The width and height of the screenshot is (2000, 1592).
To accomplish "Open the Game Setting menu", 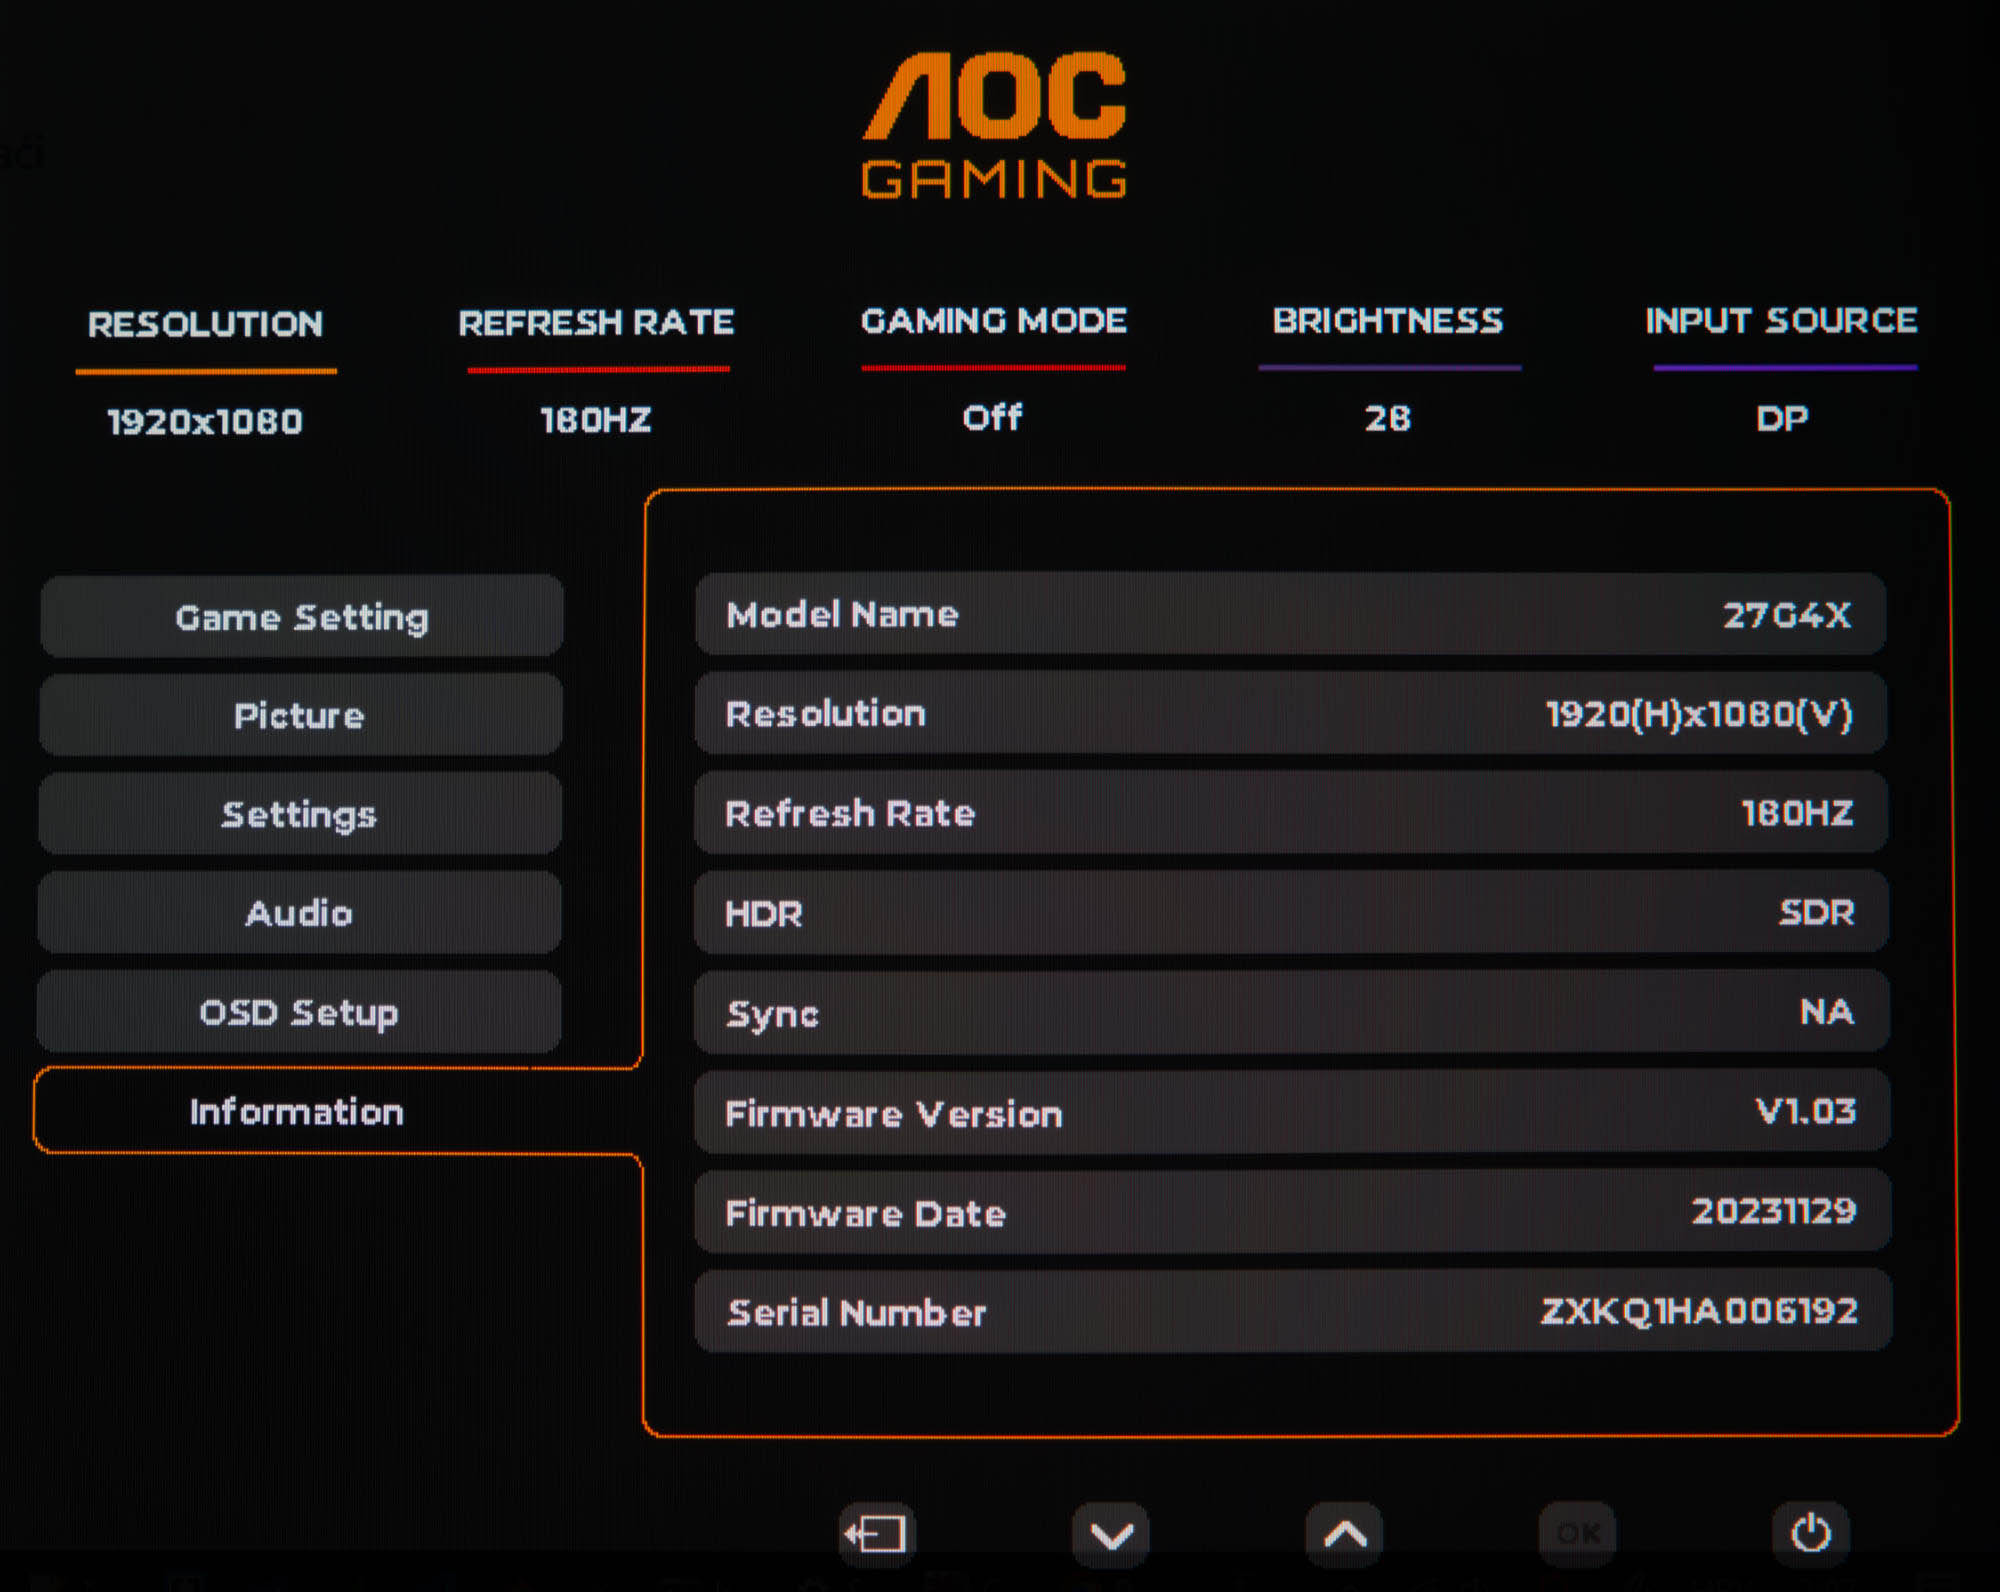I will [x=301, y=617].
